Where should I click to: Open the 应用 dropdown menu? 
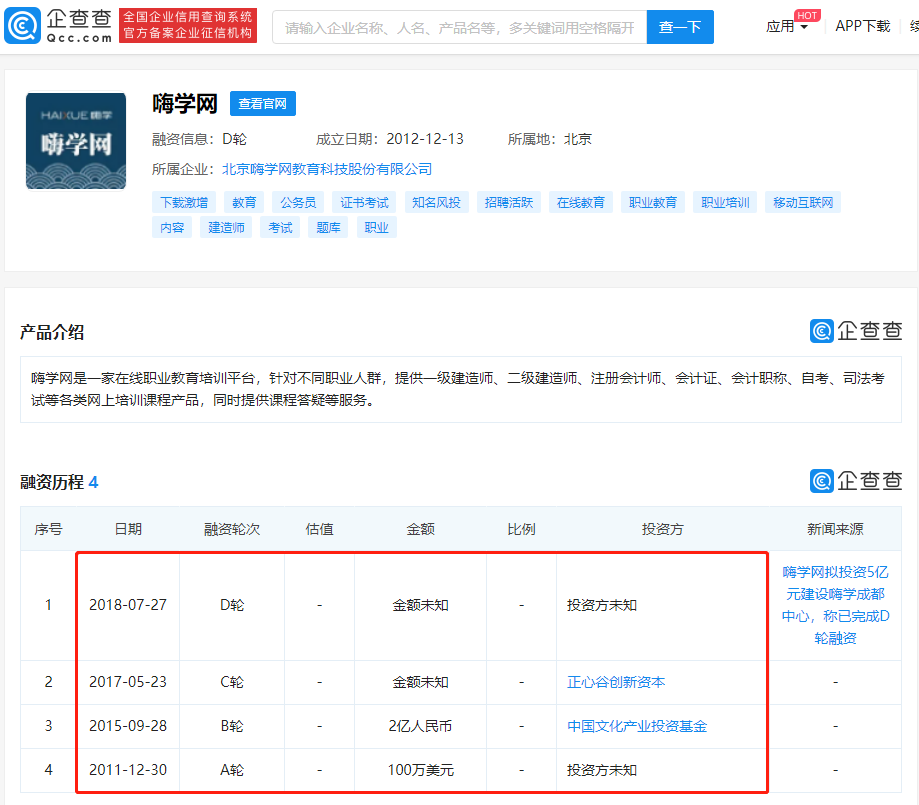(787, 27)
